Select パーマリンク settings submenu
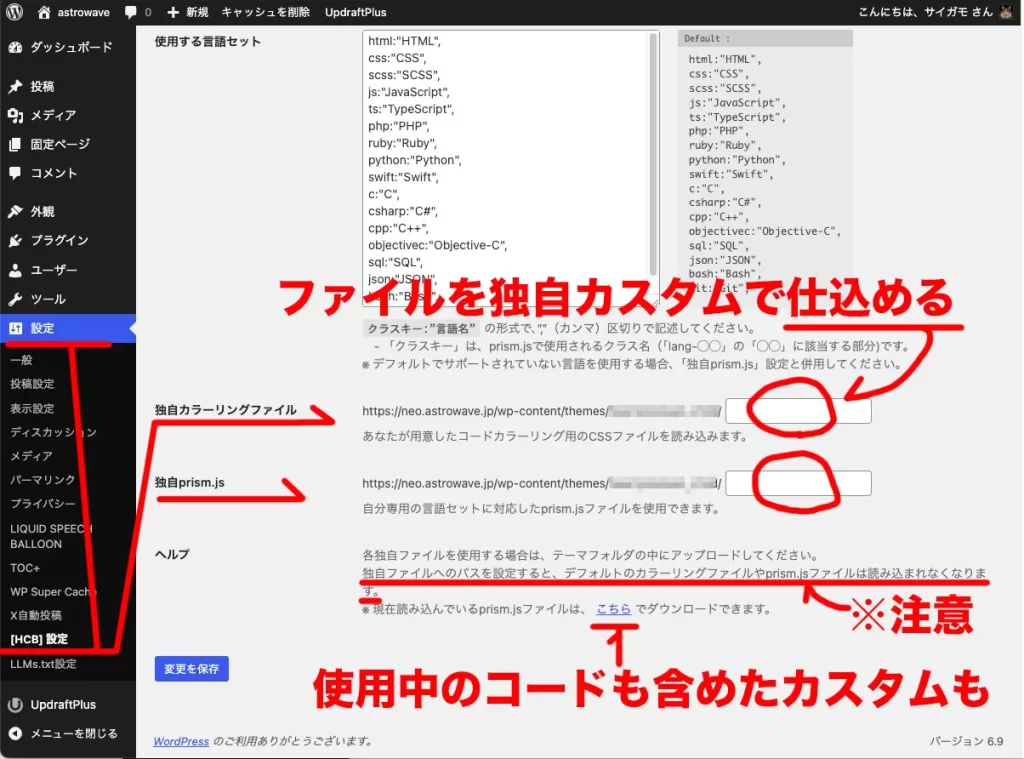This screenshot has height=759, width=1024. click(42, 480)
